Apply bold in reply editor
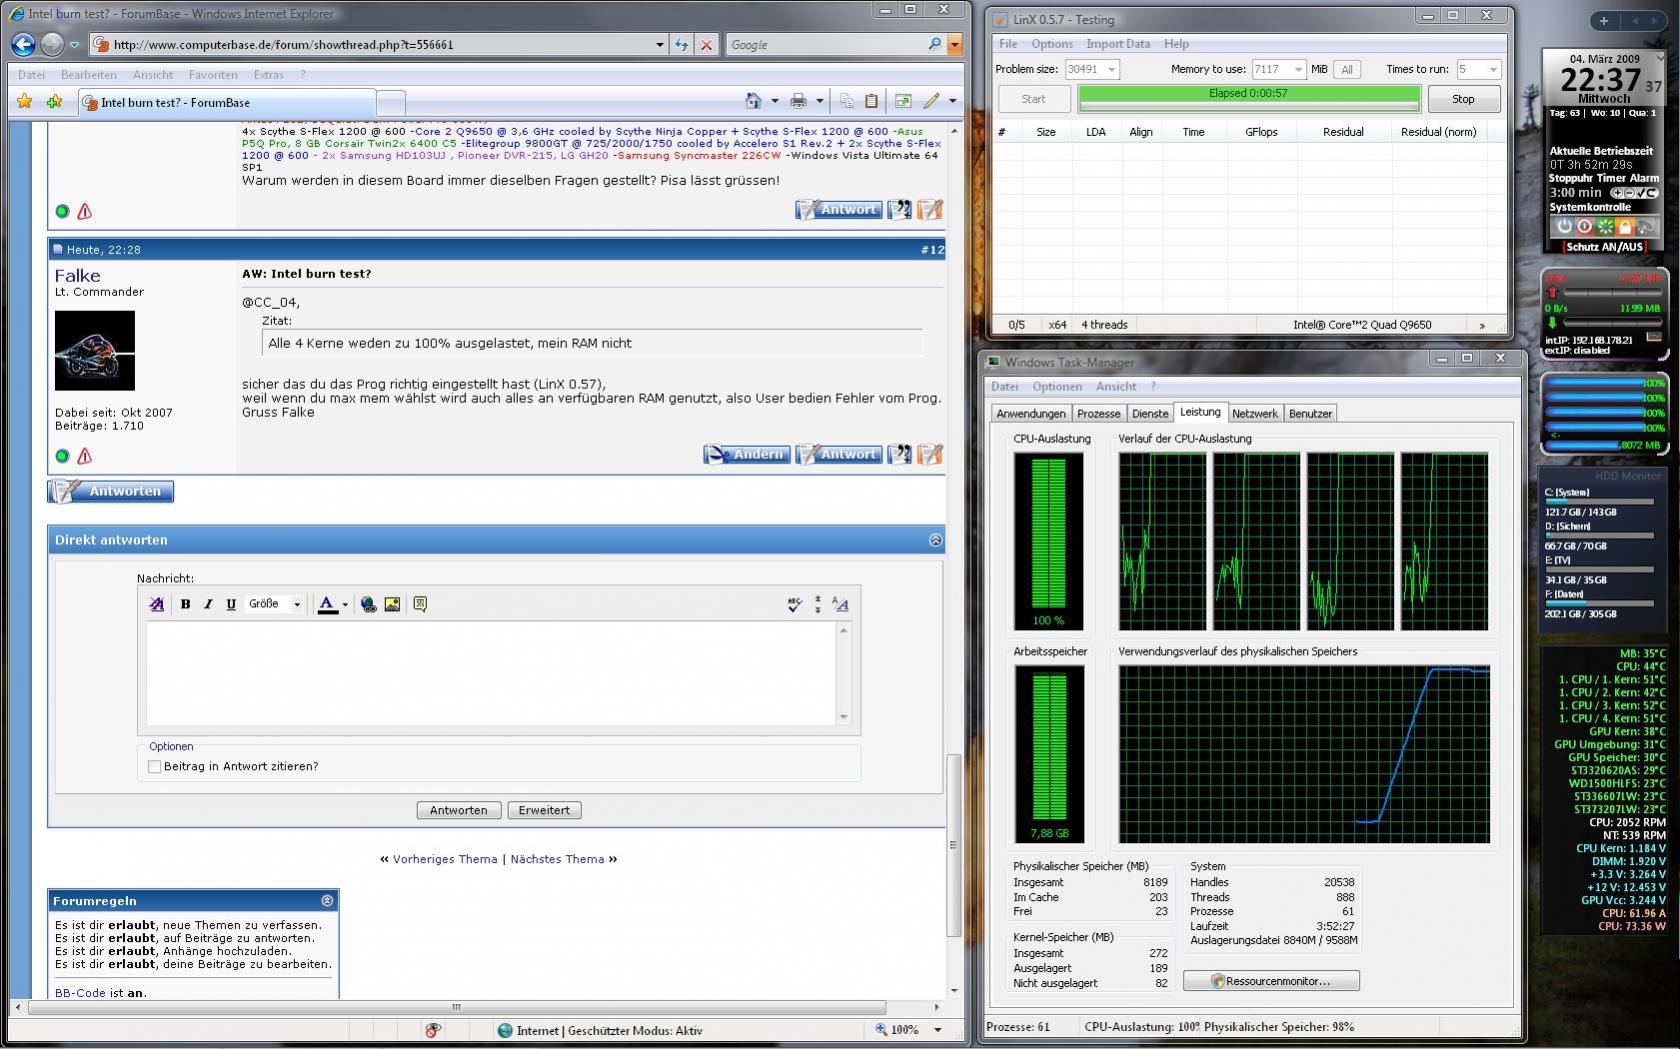The width and height of the screenshot is (1680, 1049). tap(185, 604)
